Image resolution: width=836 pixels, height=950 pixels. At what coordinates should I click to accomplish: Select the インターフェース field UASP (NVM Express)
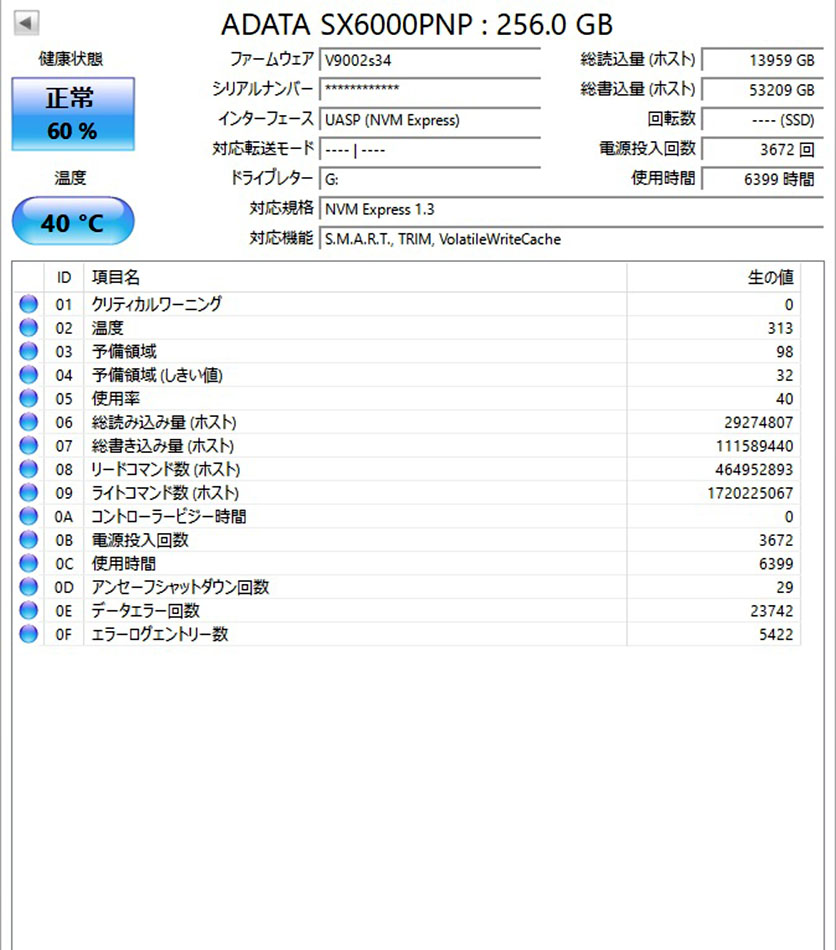[x=430, y=119]
